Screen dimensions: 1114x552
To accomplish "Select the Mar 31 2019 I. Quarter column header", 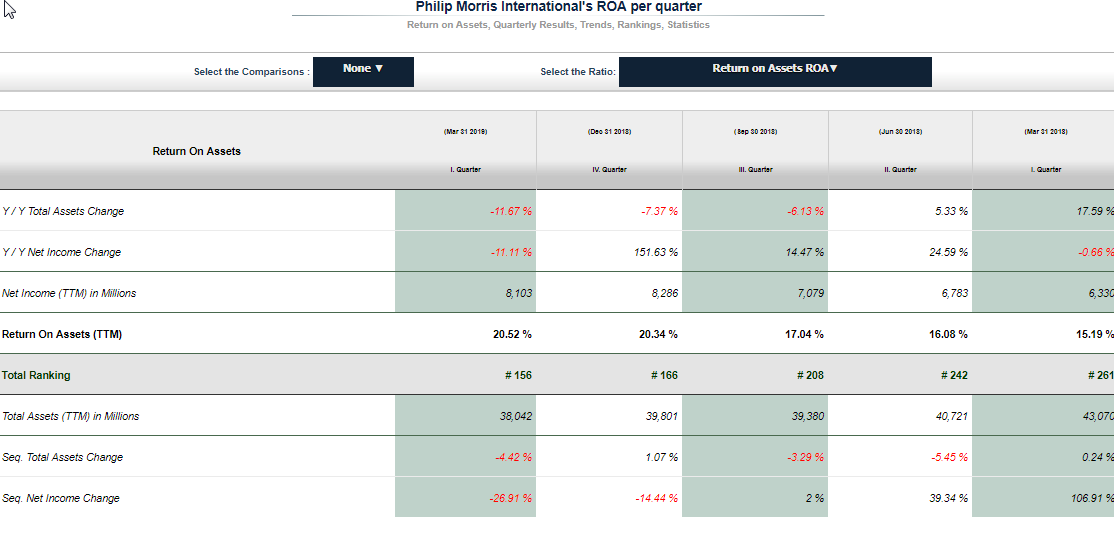I will click(465, 150).
